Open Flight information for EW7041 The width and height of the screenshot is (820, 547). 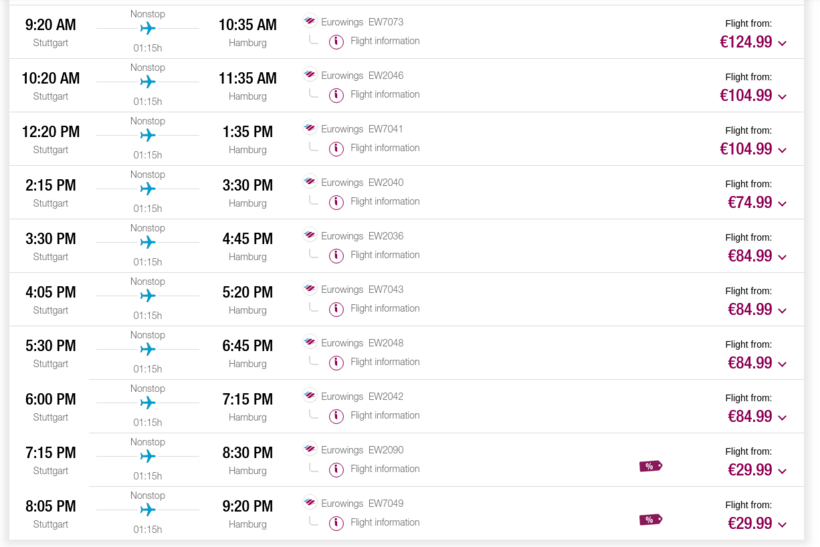click(x=384, y=148)
